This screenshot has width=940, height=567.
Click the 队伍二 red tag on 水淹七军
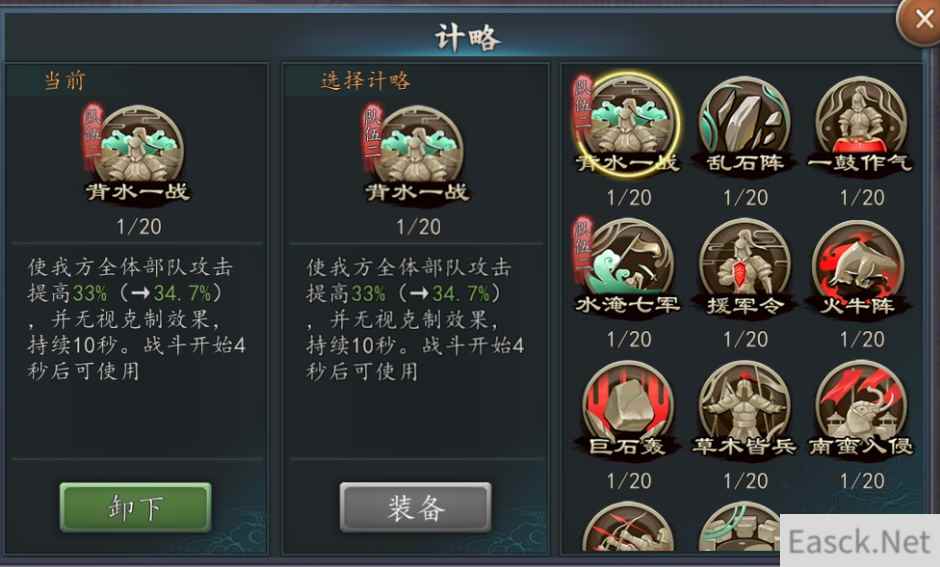point(583,249)
